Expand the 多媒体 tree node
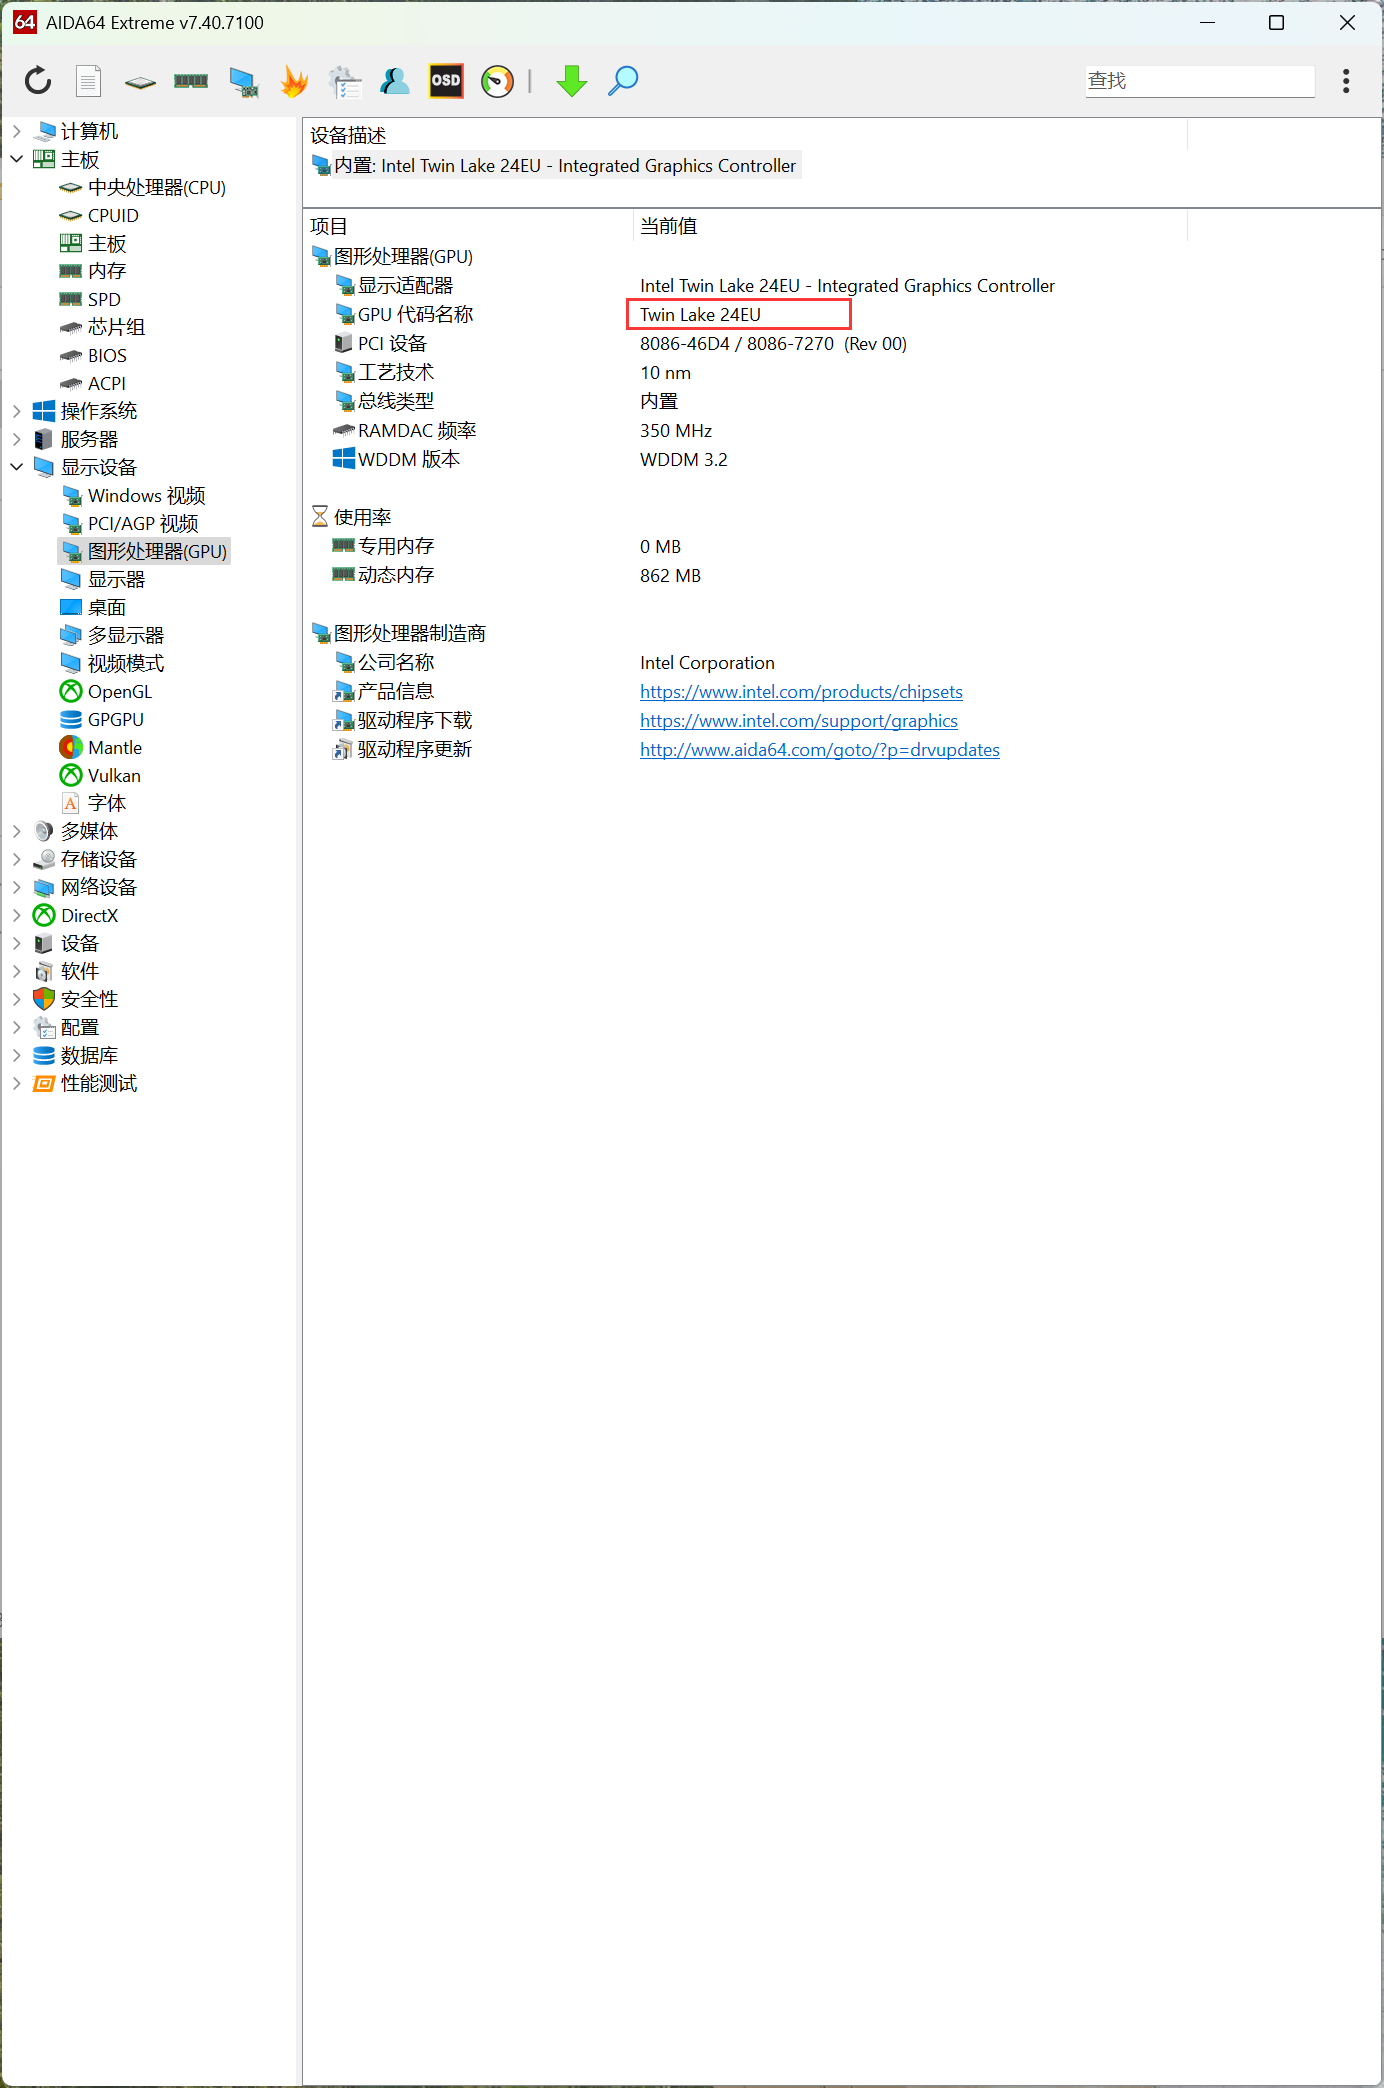 [16, 831]
